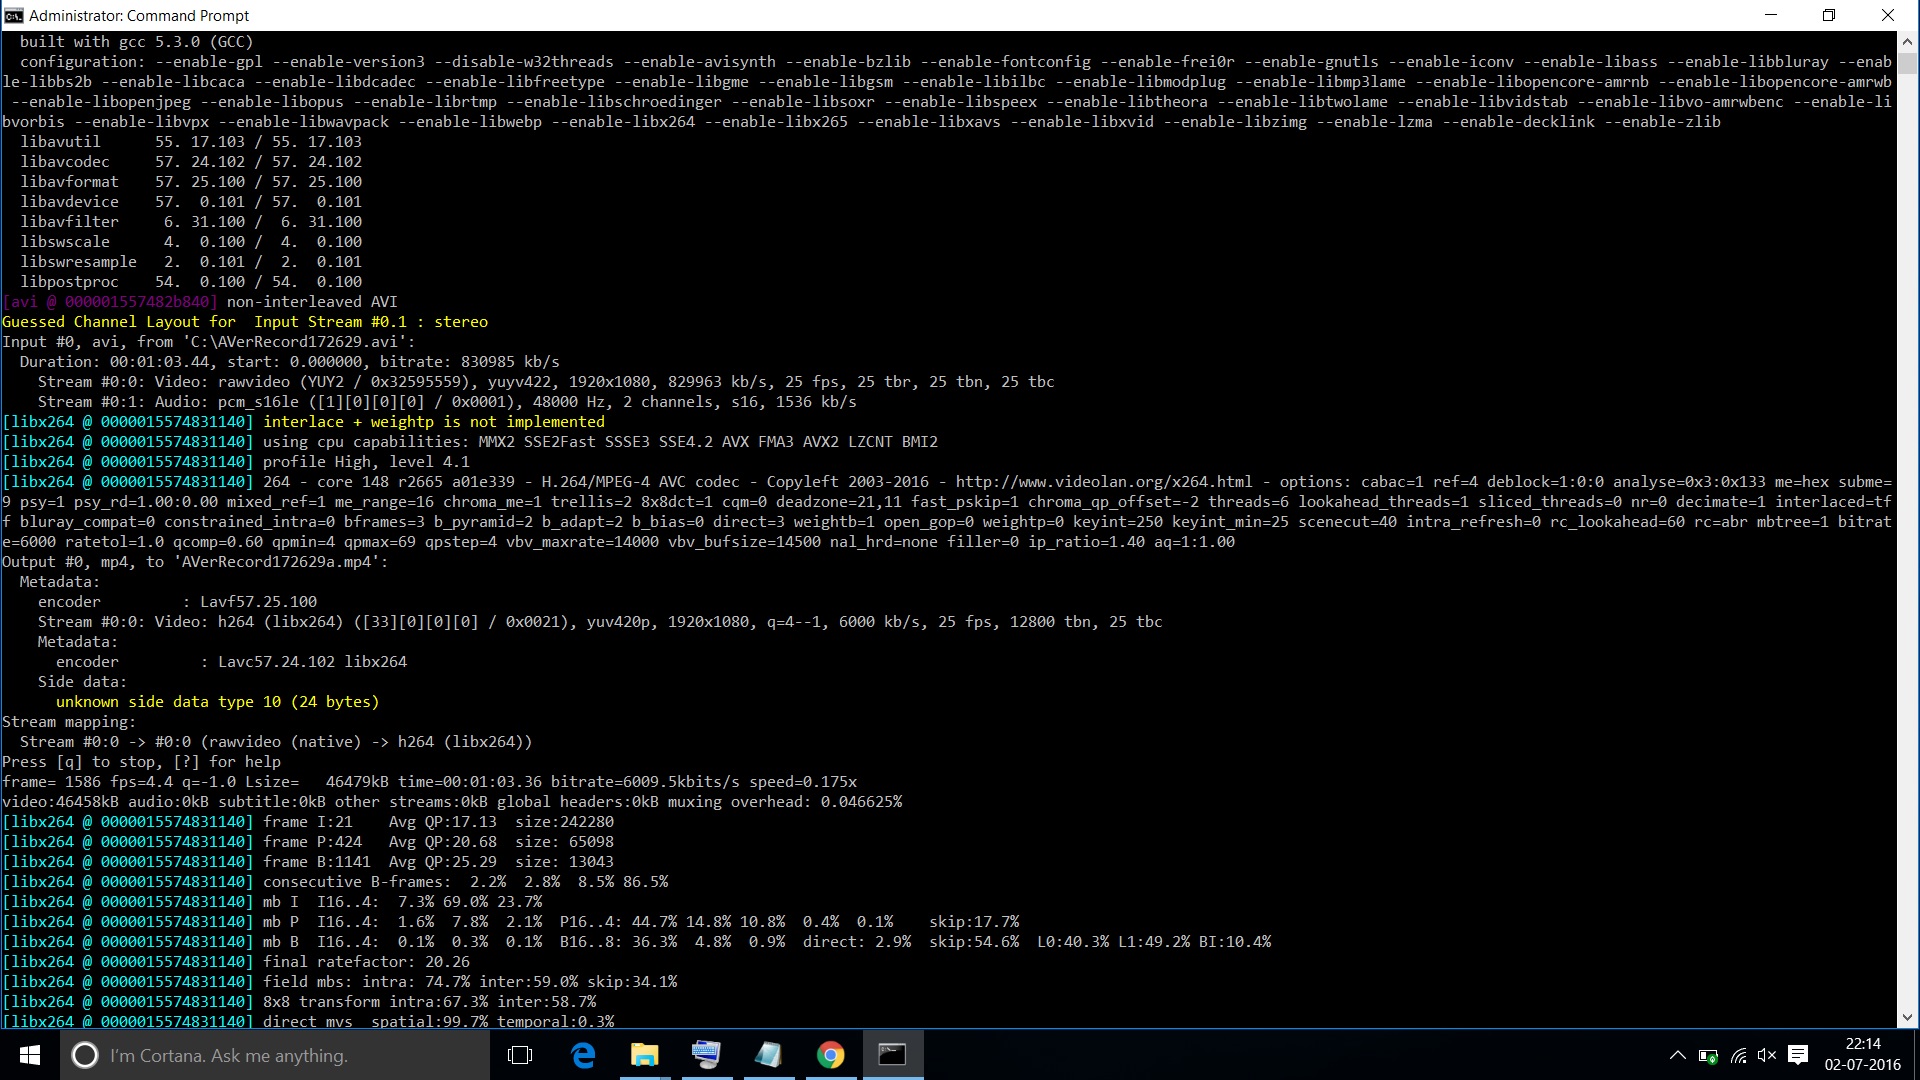This screenshot has width=1920, height=1080.
Task: Open the clock and date flyout
Action: pos(1862,1055)
